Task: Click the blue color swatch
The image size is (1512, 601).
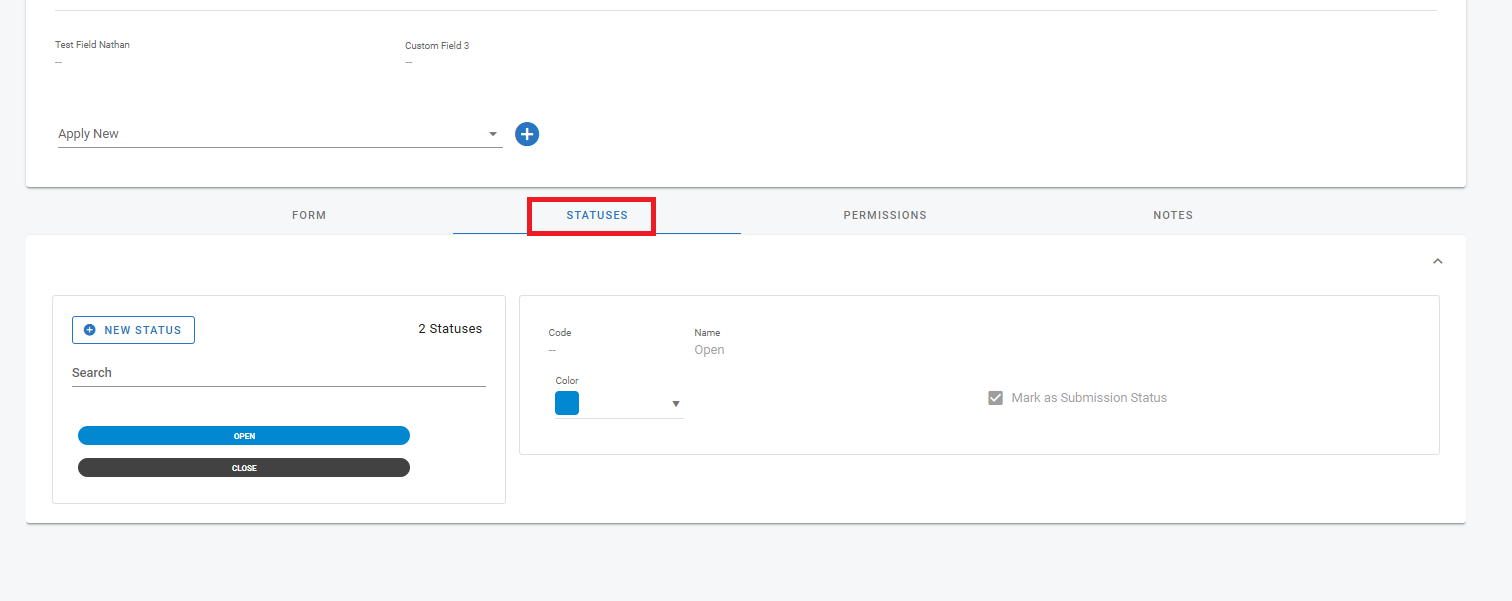Action: (567, 403)
